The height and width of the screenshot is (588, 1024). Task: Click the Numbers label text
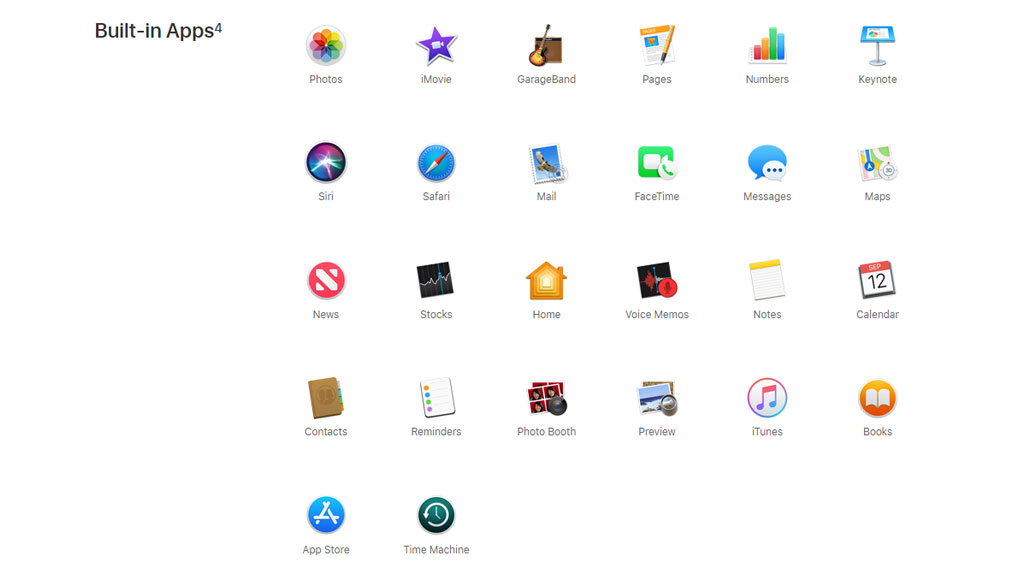767,79
